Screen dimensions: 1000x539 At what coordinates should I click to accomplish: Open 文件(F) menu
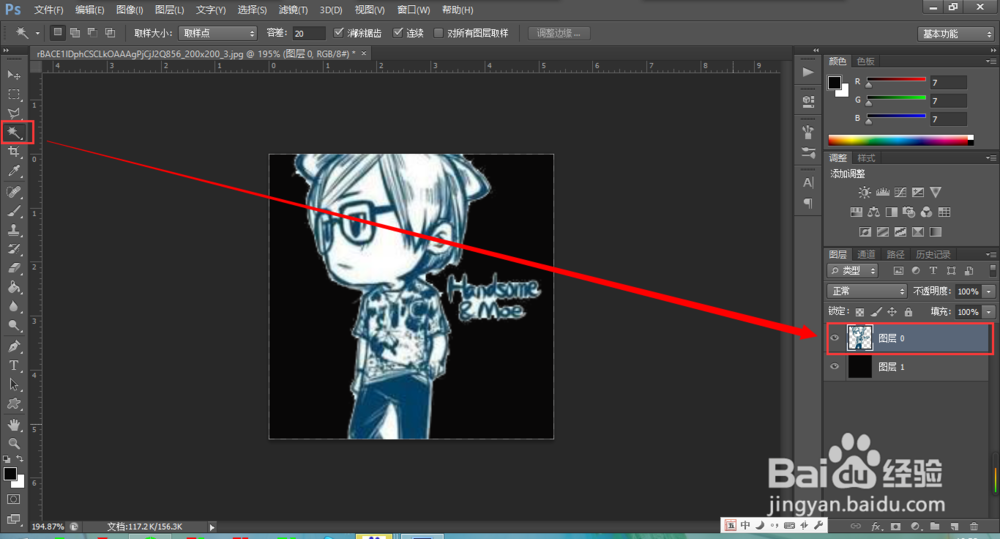[48, 10]
